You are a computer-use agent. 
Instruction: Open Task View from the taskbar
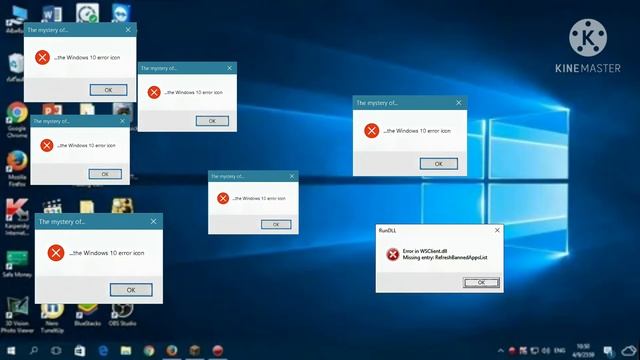pos(56,351)
